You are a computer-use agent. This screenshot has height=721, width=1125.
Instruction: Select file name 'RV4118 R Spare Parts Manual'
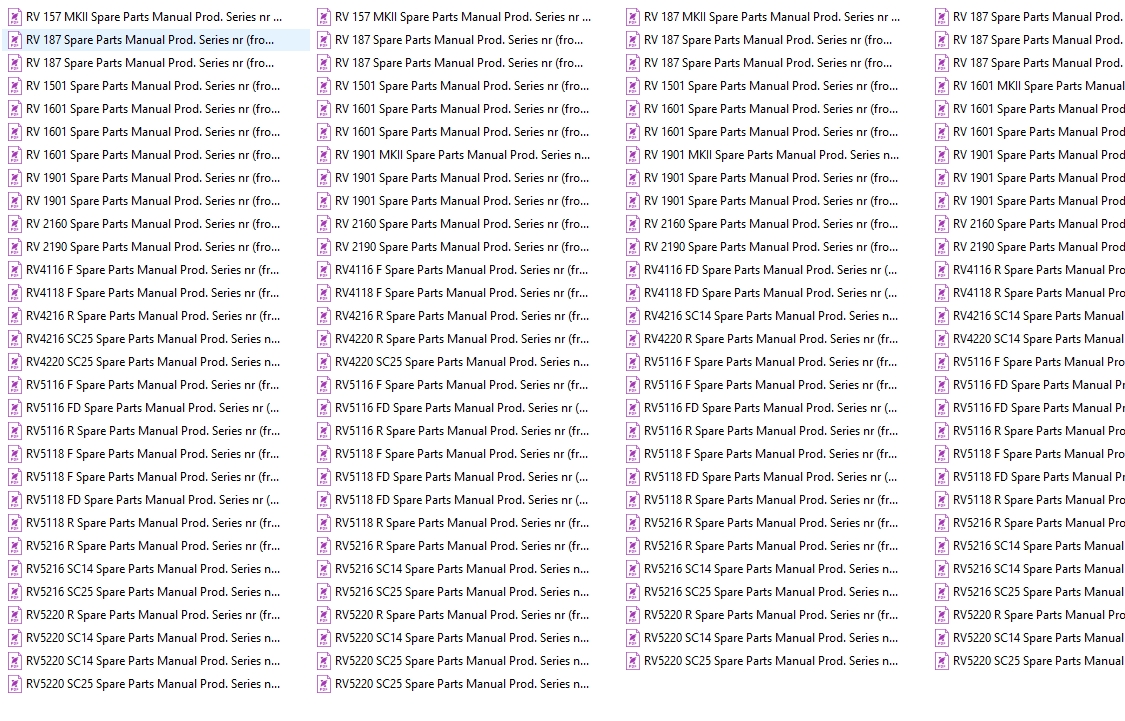[x=1038, y=293]
